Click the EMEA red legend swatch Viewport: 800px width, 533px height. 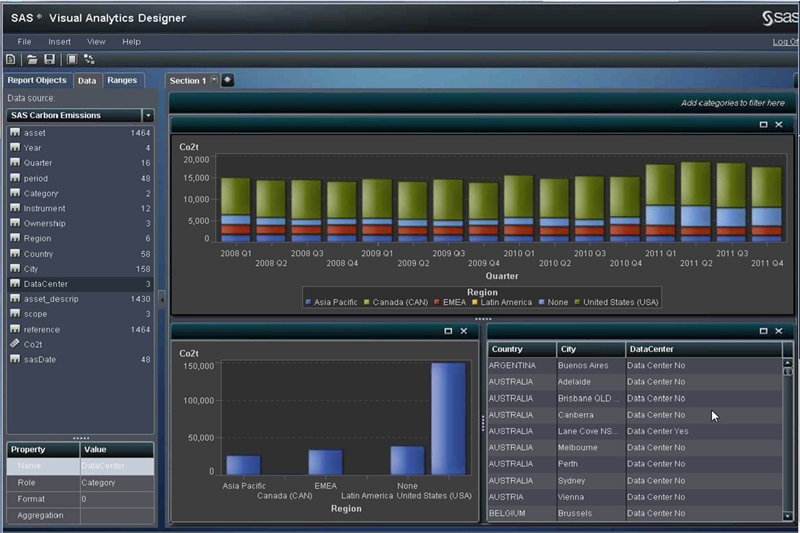(437, 302)
